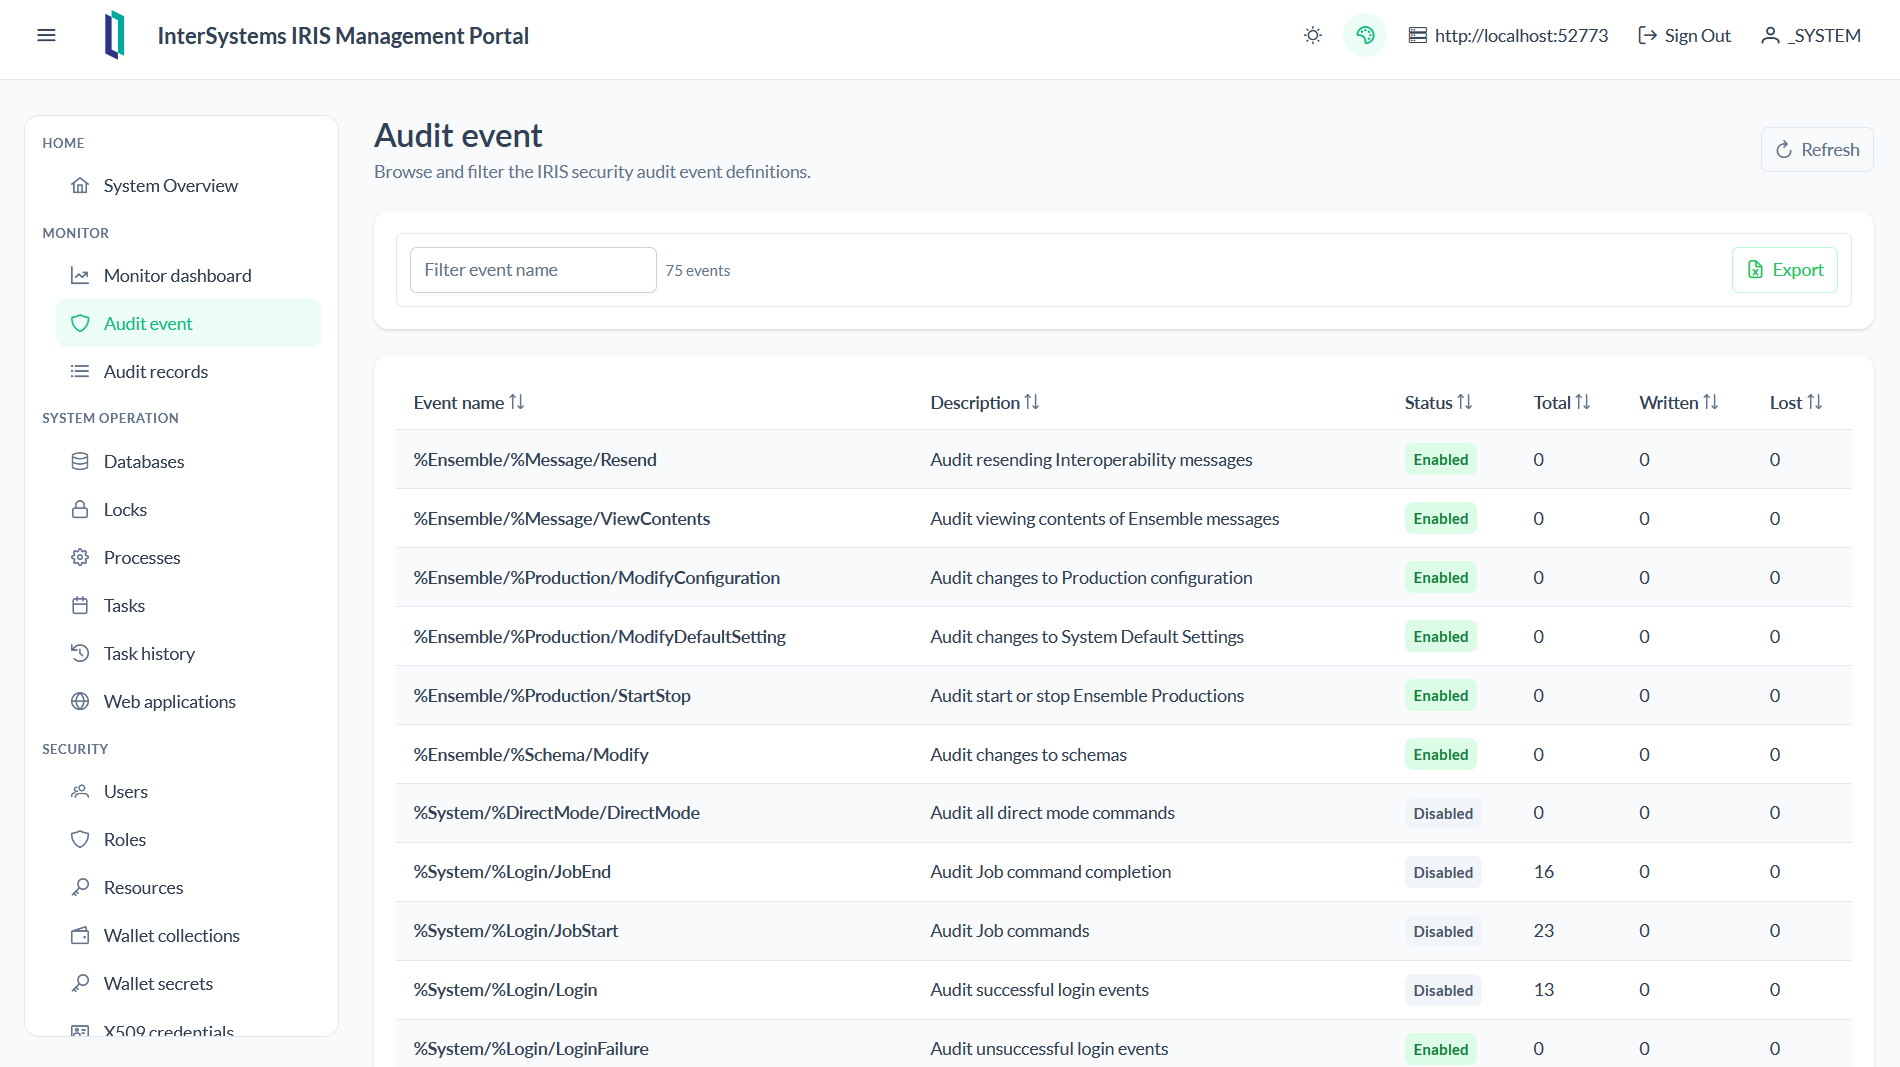Click Total value 16 for JobEnd
Image resolution: width=1900 pixels, height=1067 pixels.
(1544, 872)
